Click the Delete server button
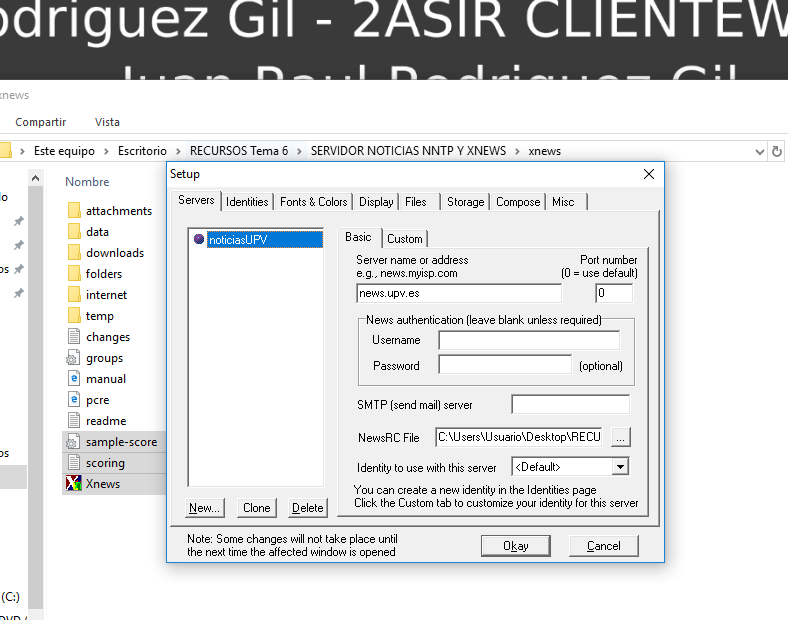Viewport: 788px width, 620px height. click(x=308, y=508)
